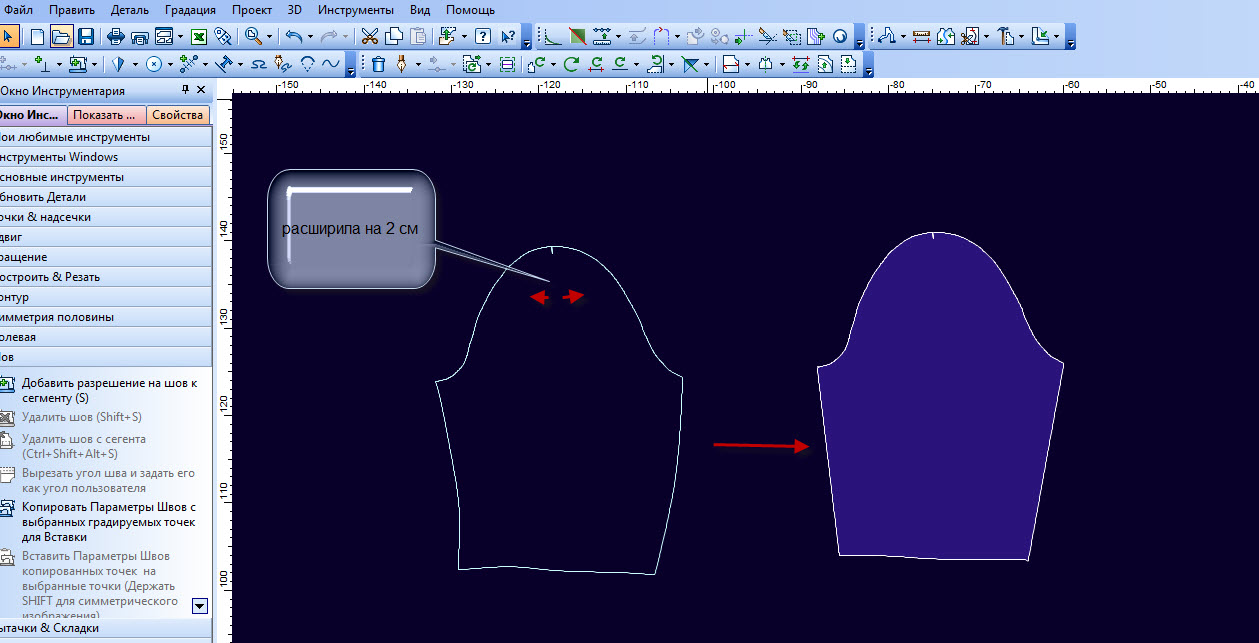Open the Инструменты menu
Screen dimensions: 1259x643
pos(355,10)
